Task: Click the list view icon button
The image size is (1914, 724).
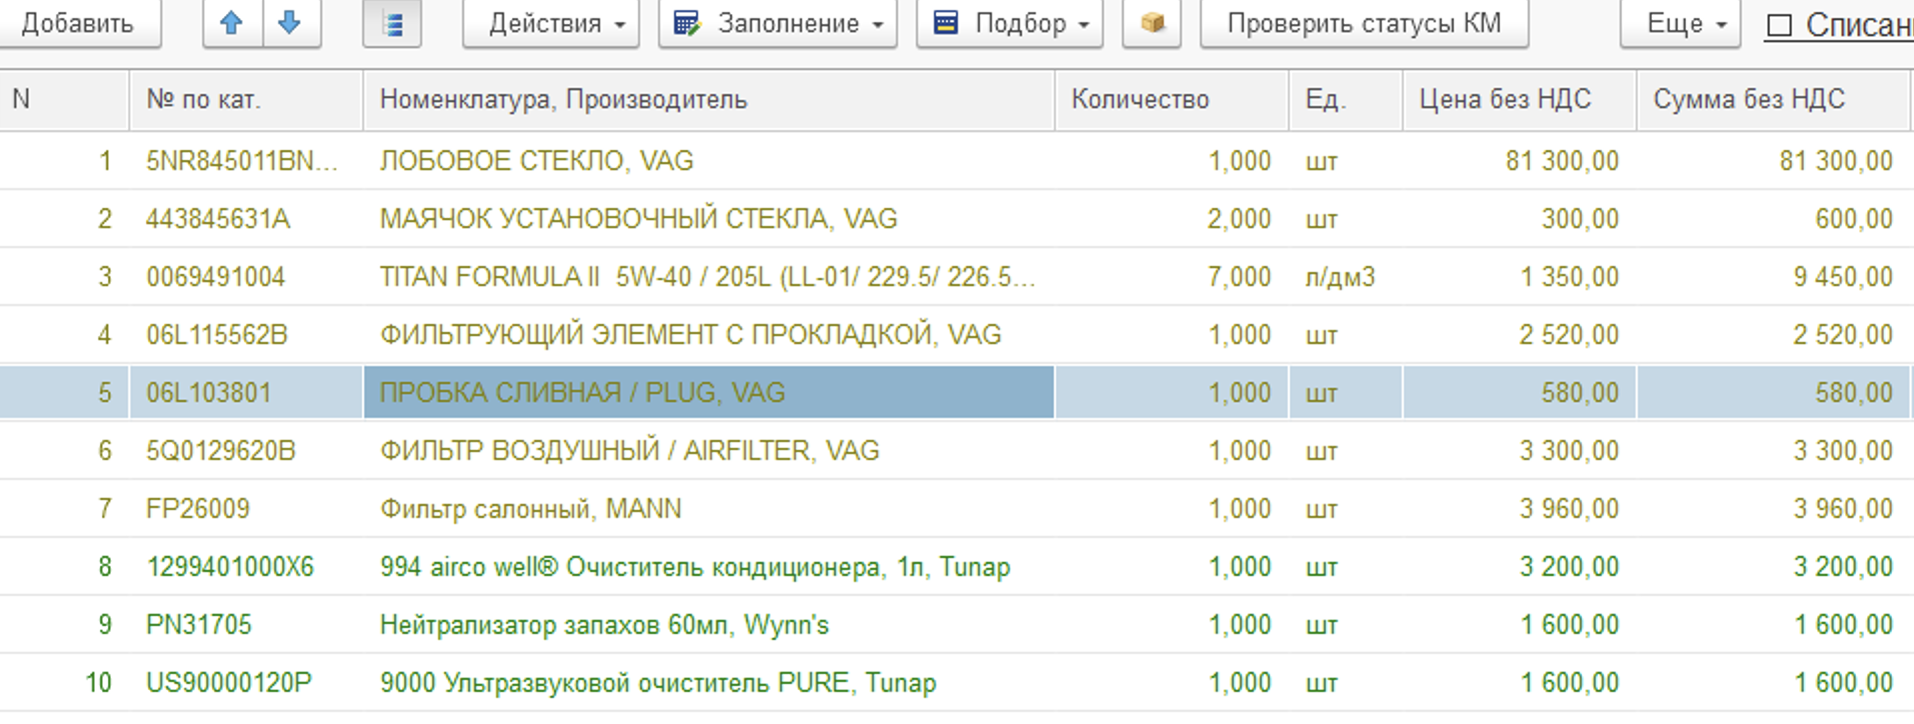Action: pyautogui.click(x=392, y=23)
